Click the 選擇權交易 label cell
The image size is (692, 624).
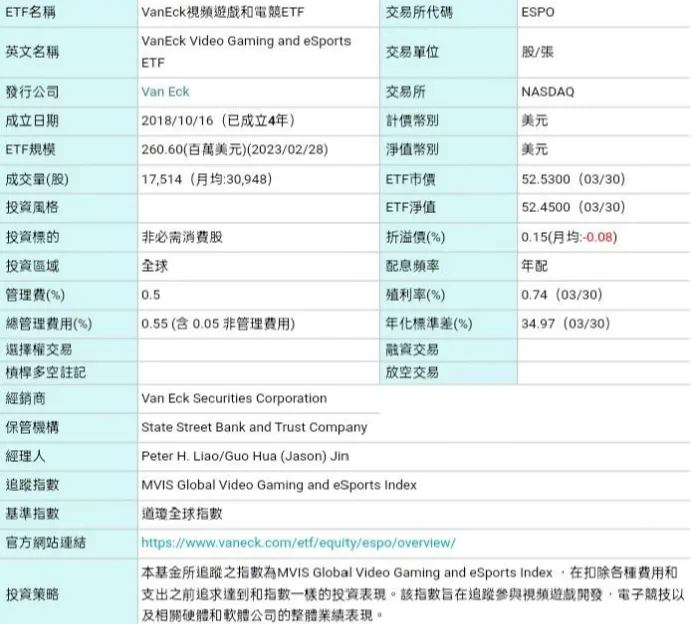tap(69, 350)
